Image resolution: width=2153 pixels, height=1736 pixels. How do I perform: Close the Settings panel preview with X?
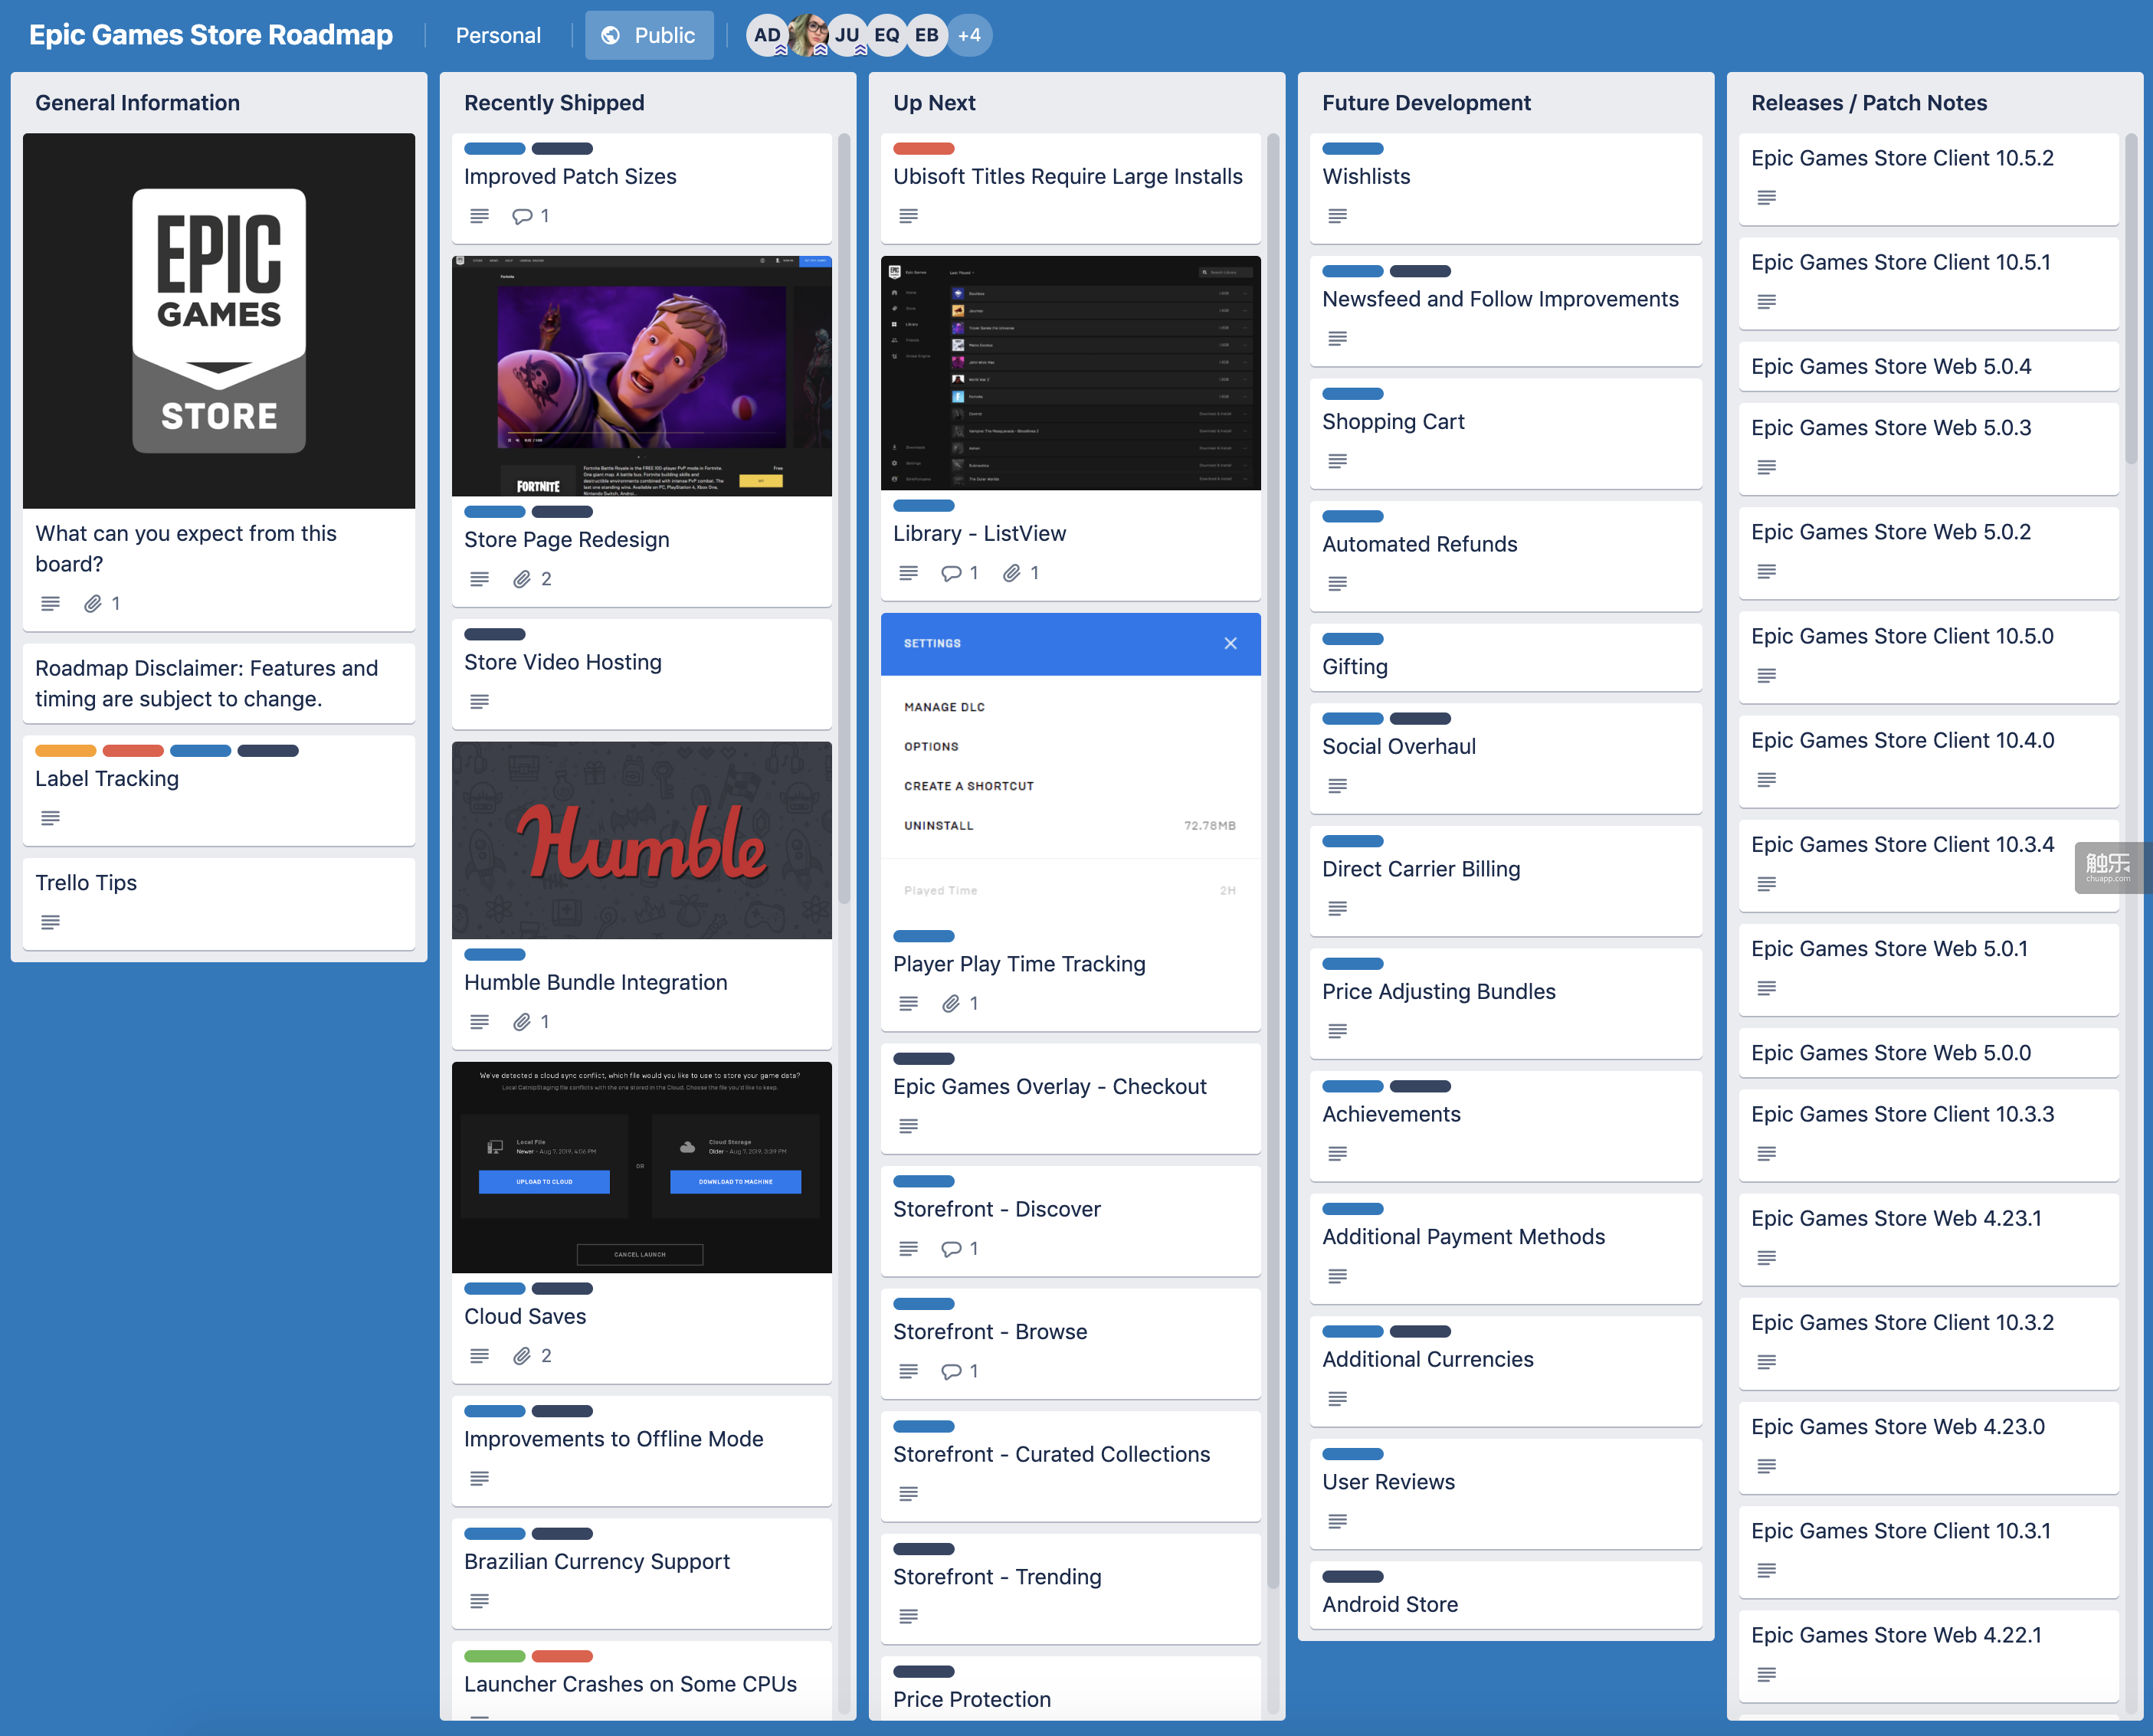1231,643
